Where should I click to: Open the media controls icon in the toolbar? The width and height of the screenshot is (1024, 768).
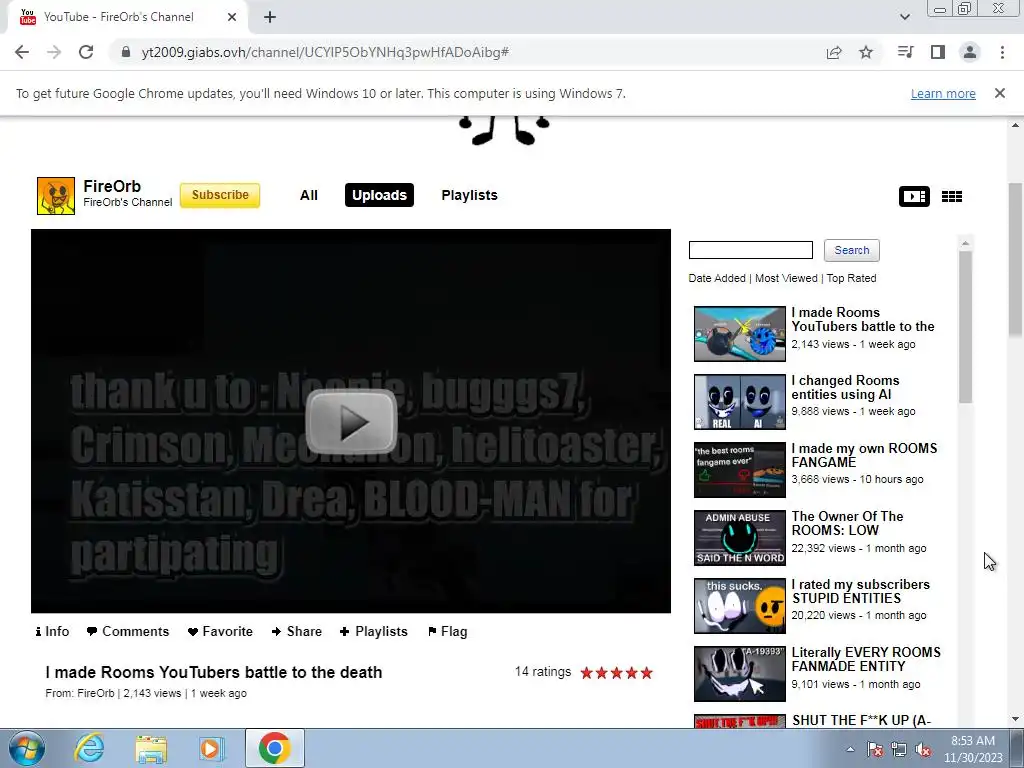906,52
